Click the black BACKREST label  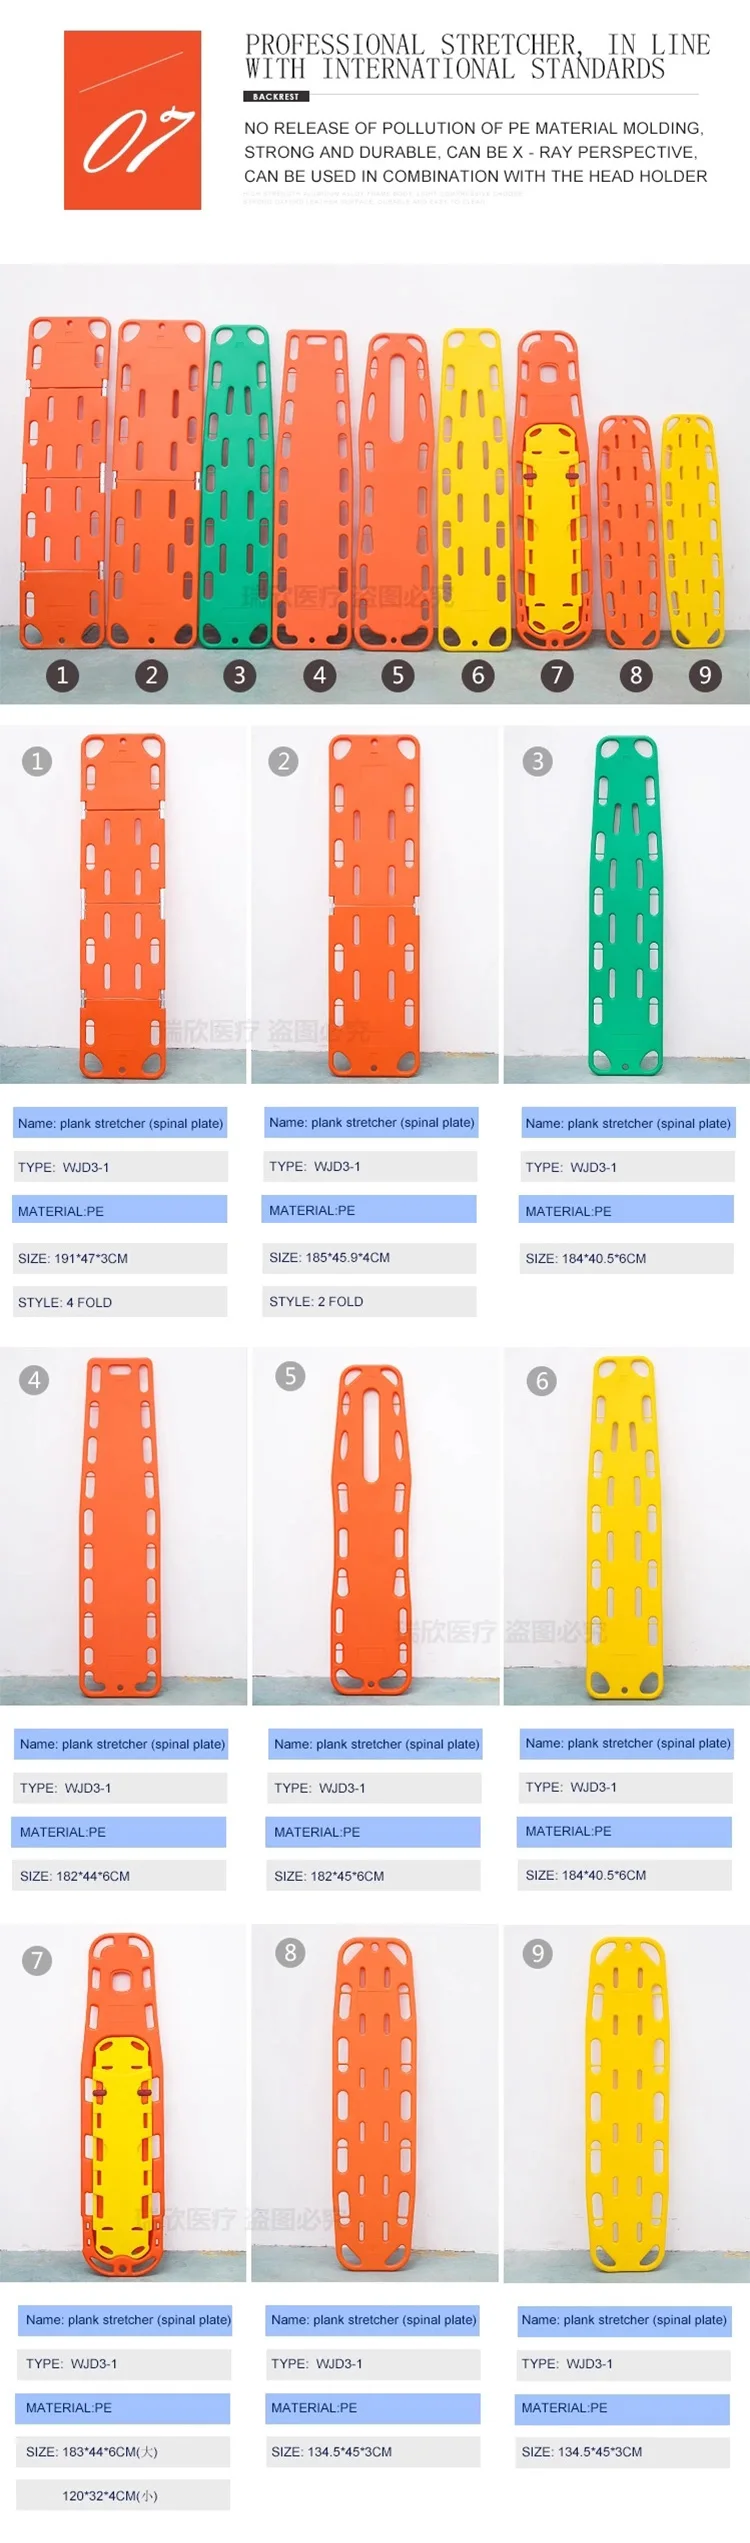(x=276, y=97)
